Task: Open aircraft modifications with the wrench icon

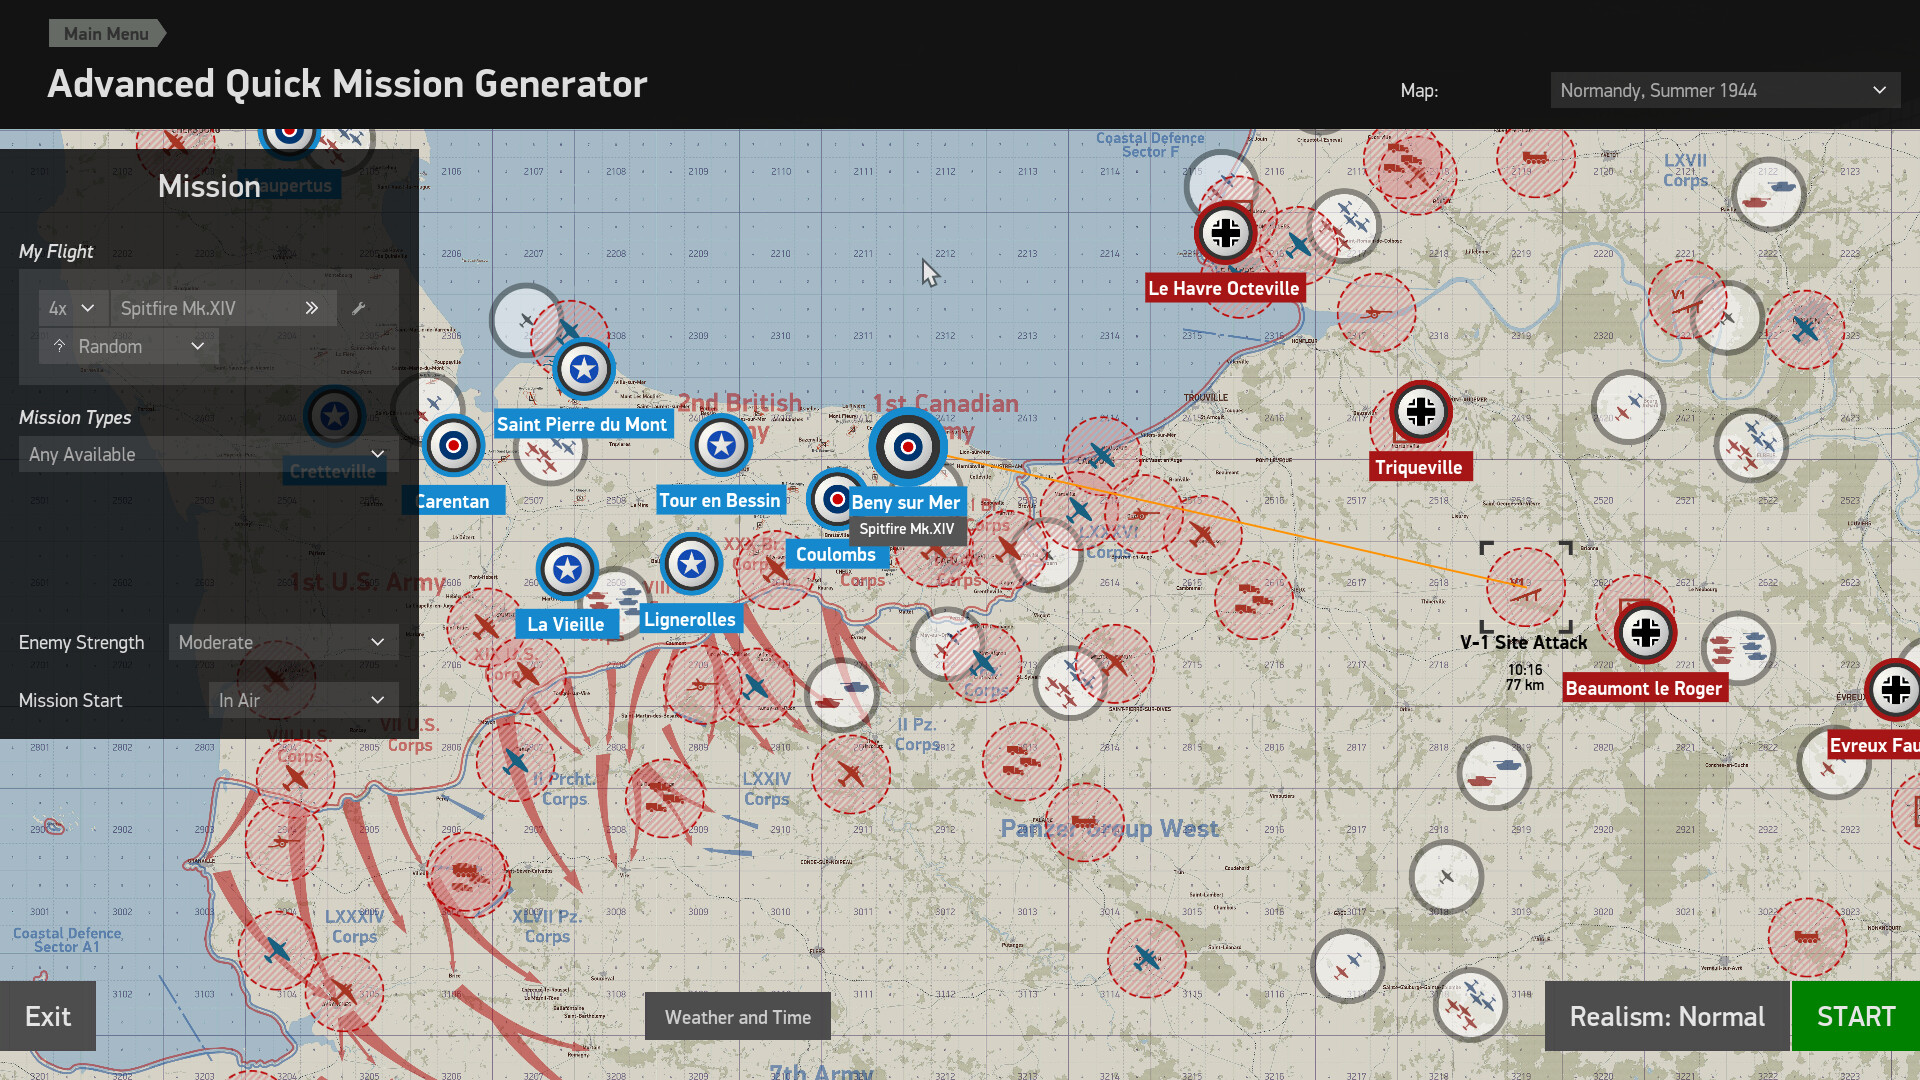Action: [x=360, y=308]
